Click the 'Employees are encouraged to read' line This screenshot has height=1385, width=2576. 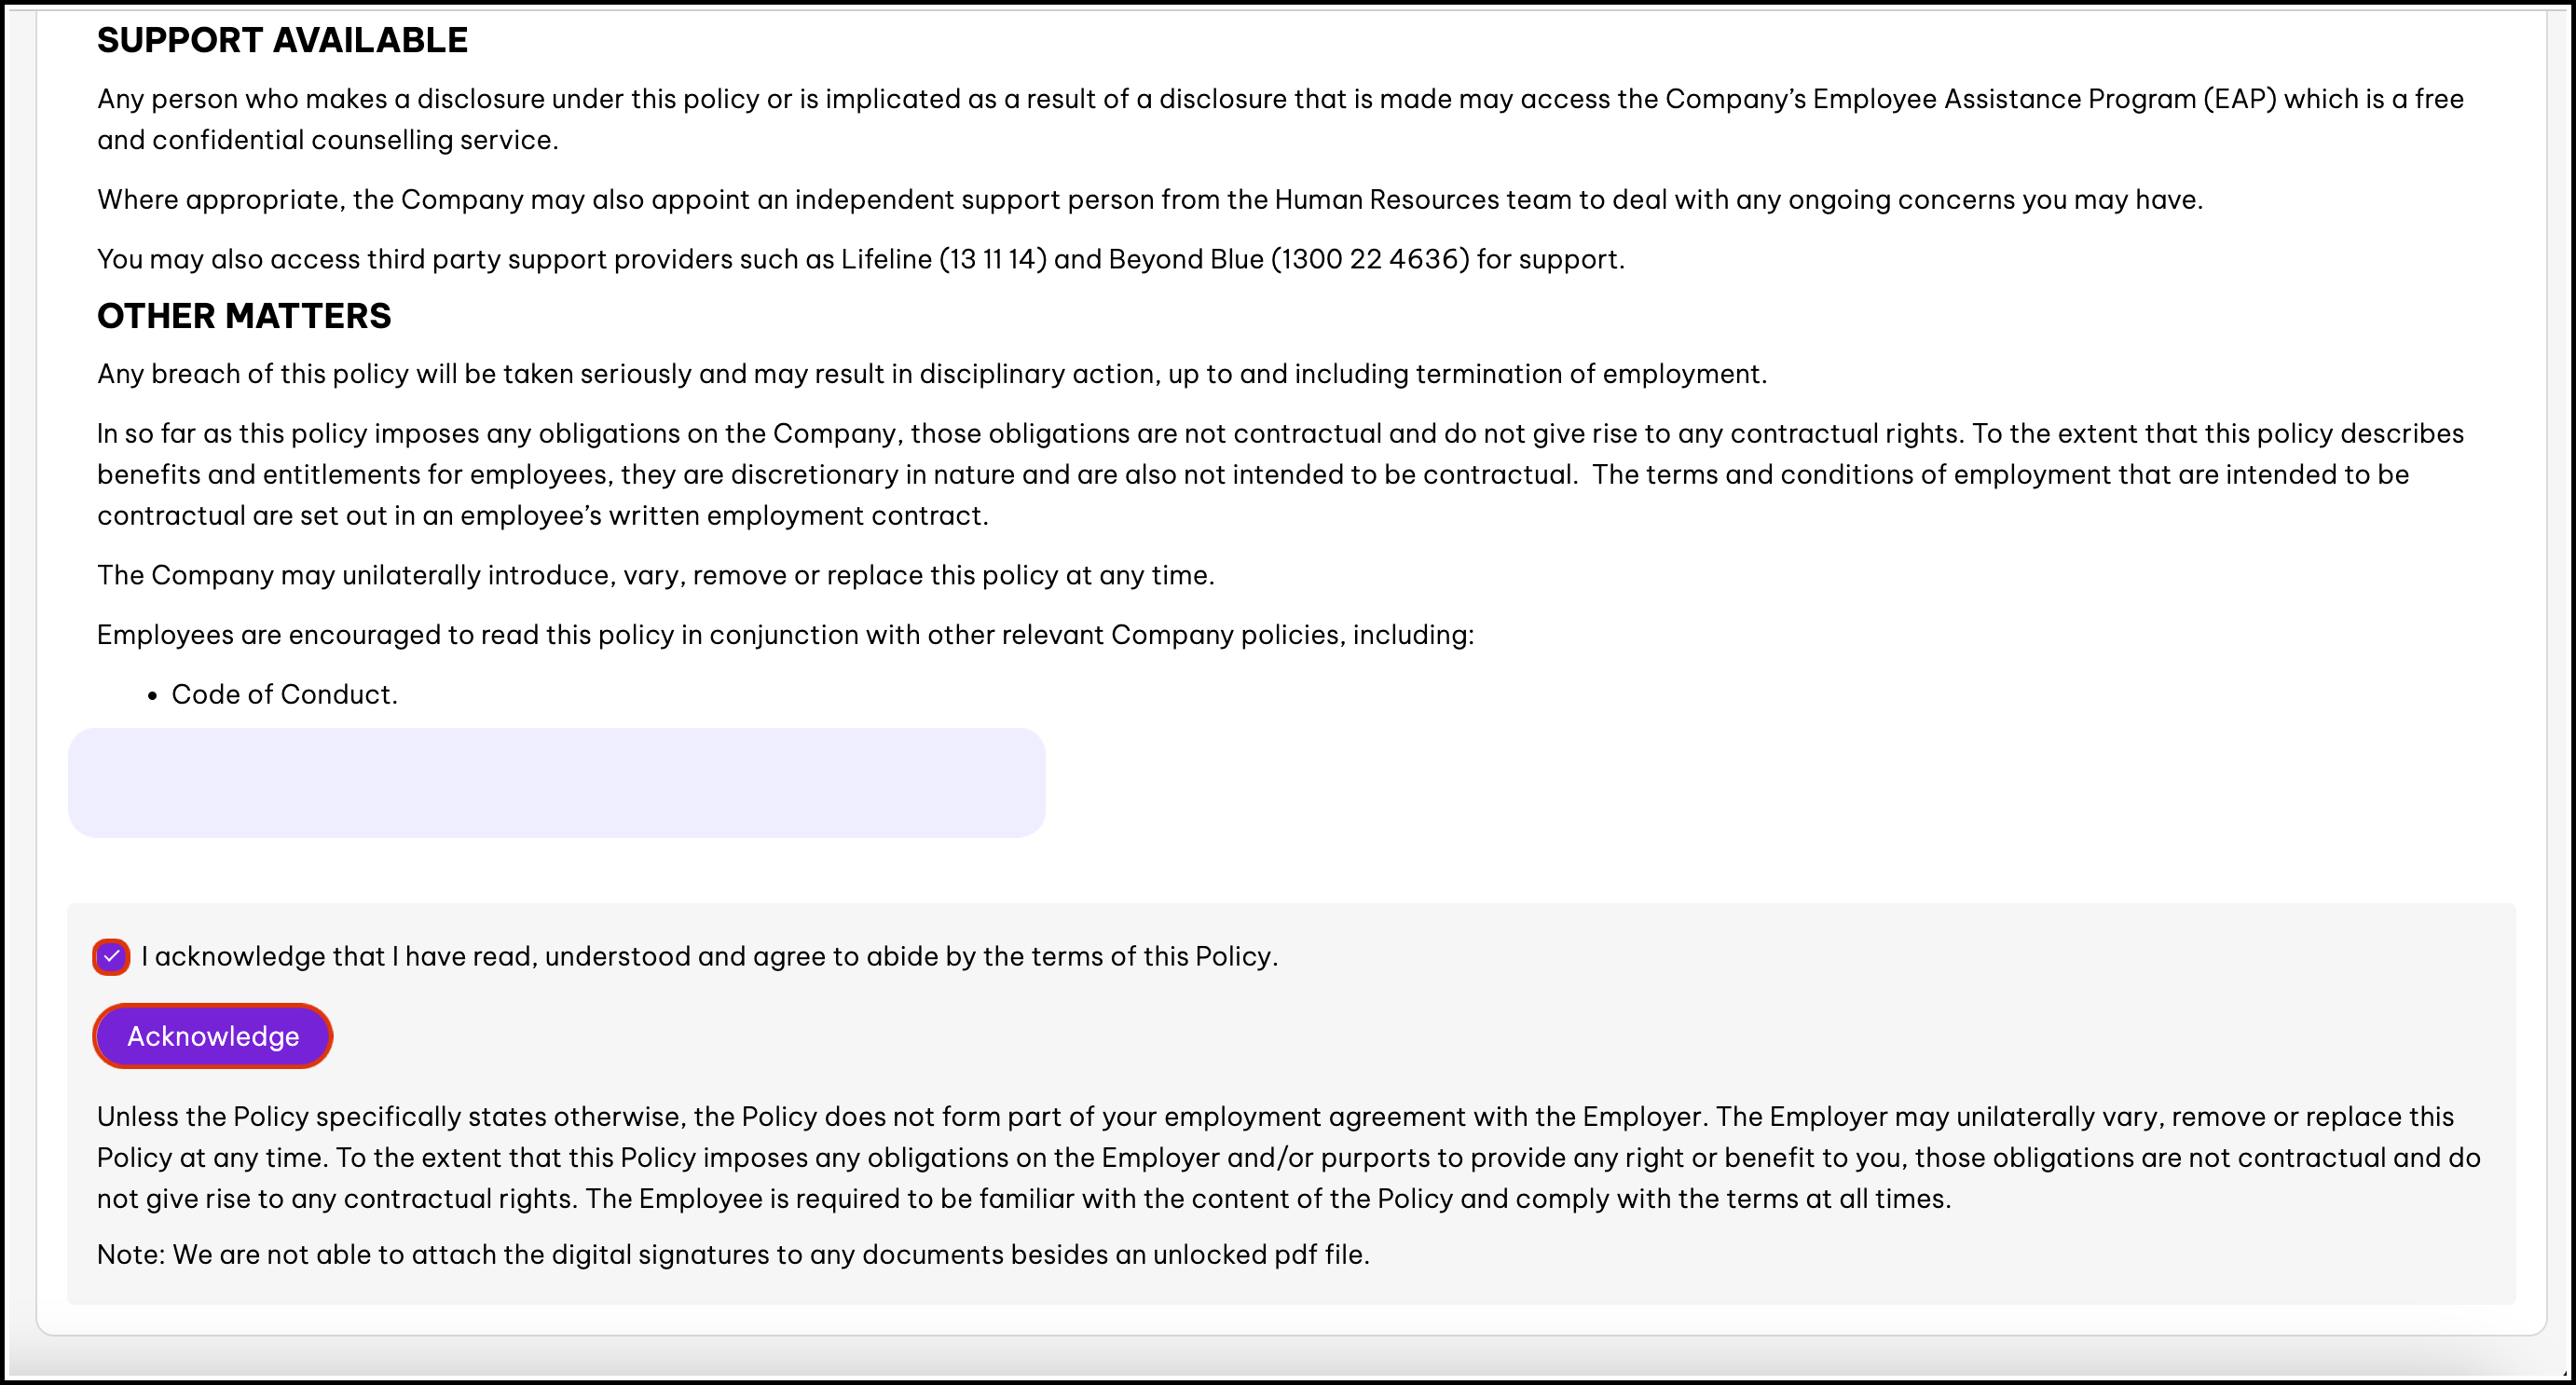click(x=785, y=635)
